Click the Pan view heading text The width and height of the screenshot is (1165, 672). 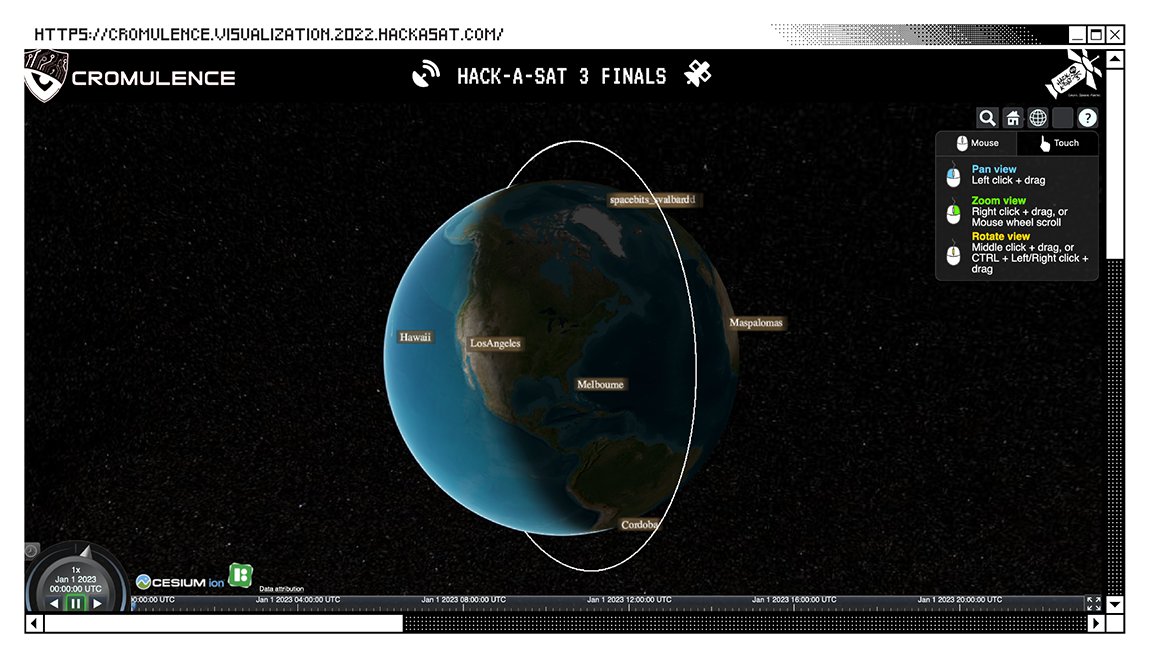(993, 169)
